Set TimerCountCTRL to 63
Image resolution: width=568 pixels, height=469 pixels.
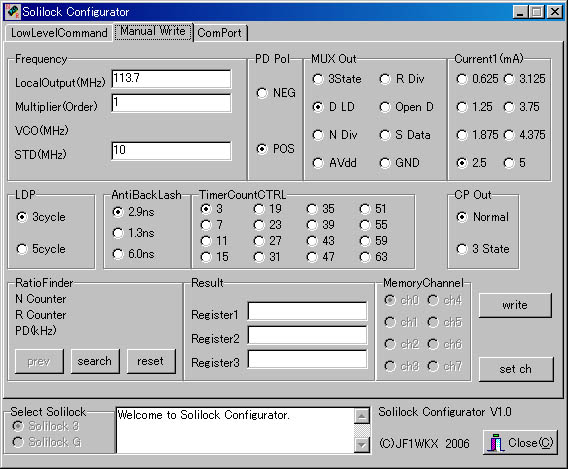(x=373, y=257)
